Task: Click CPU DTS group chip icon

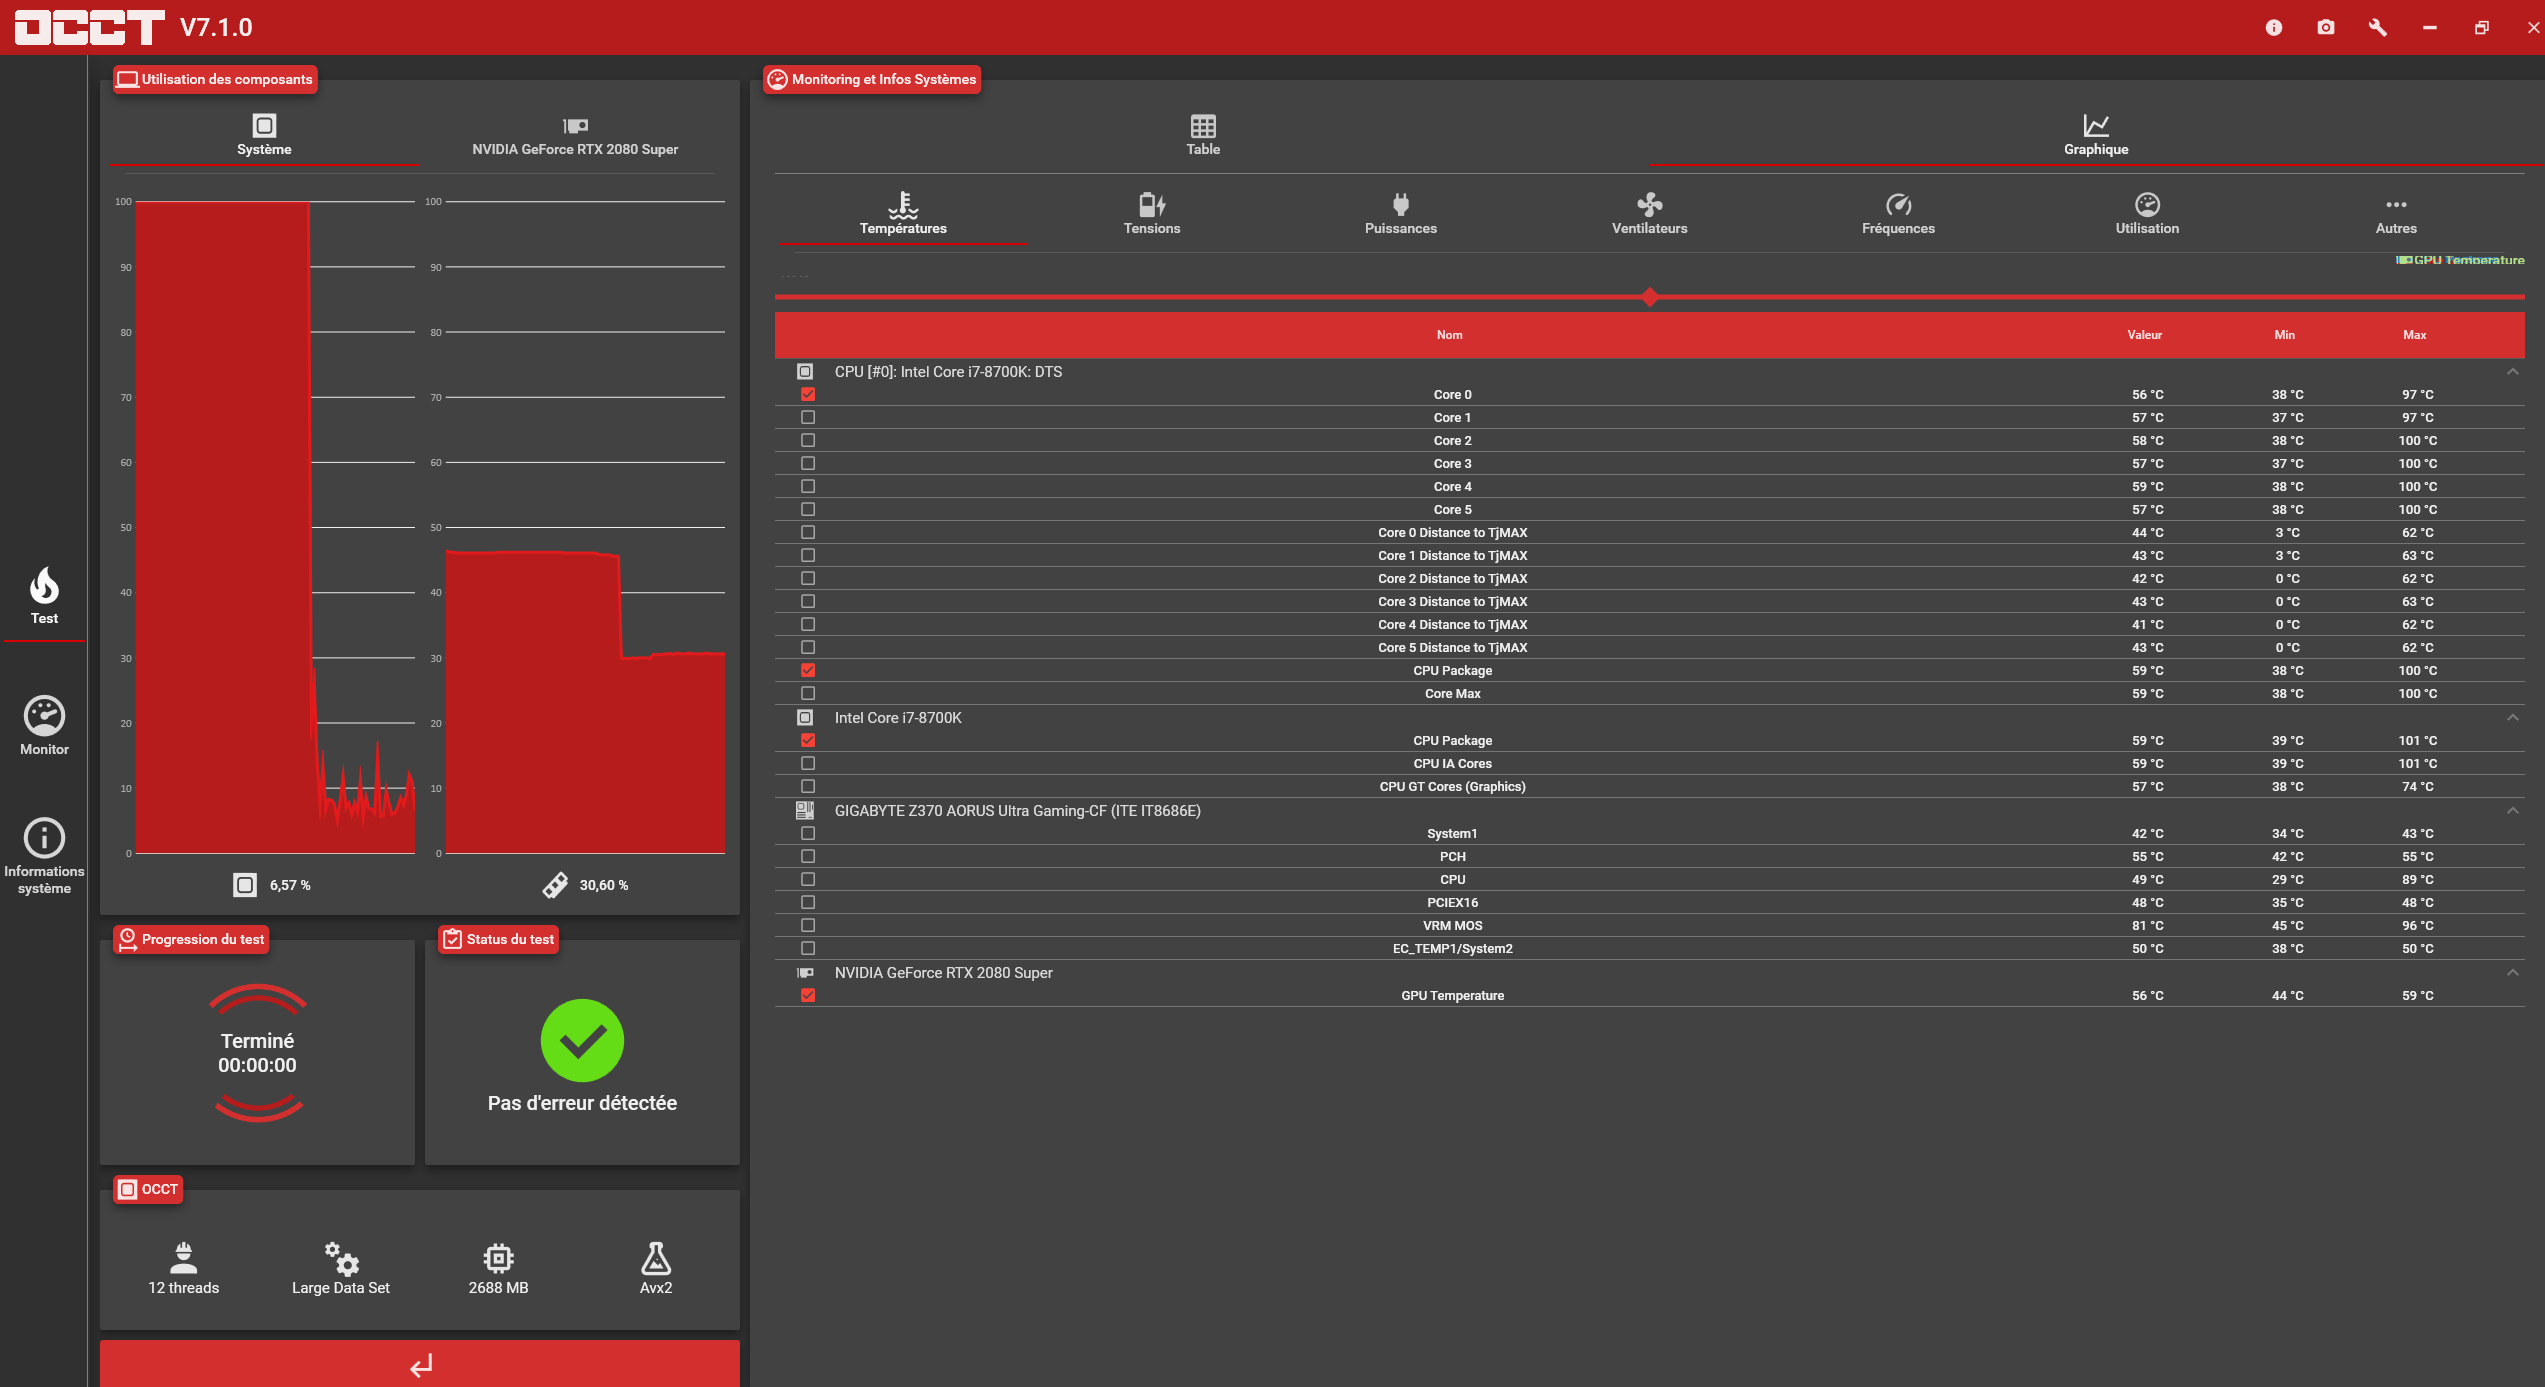Action: [805, 372]
